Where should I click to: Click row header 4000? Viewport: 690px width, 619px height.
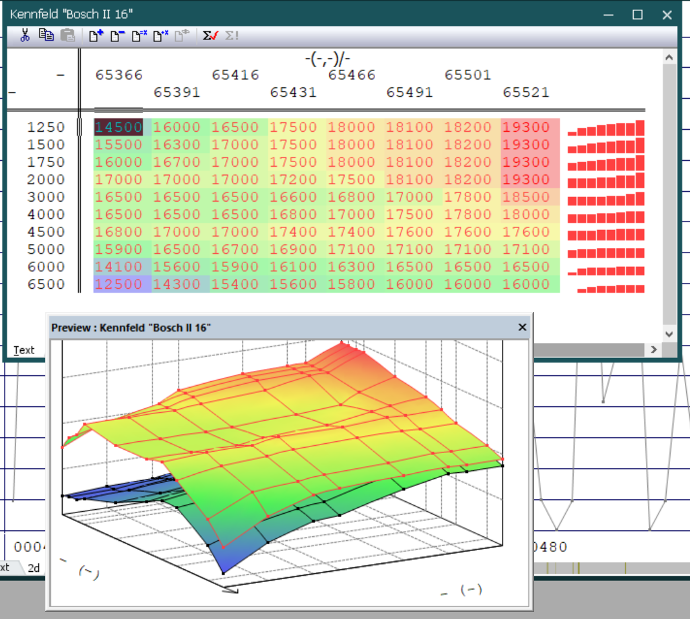tap(46, 215)
